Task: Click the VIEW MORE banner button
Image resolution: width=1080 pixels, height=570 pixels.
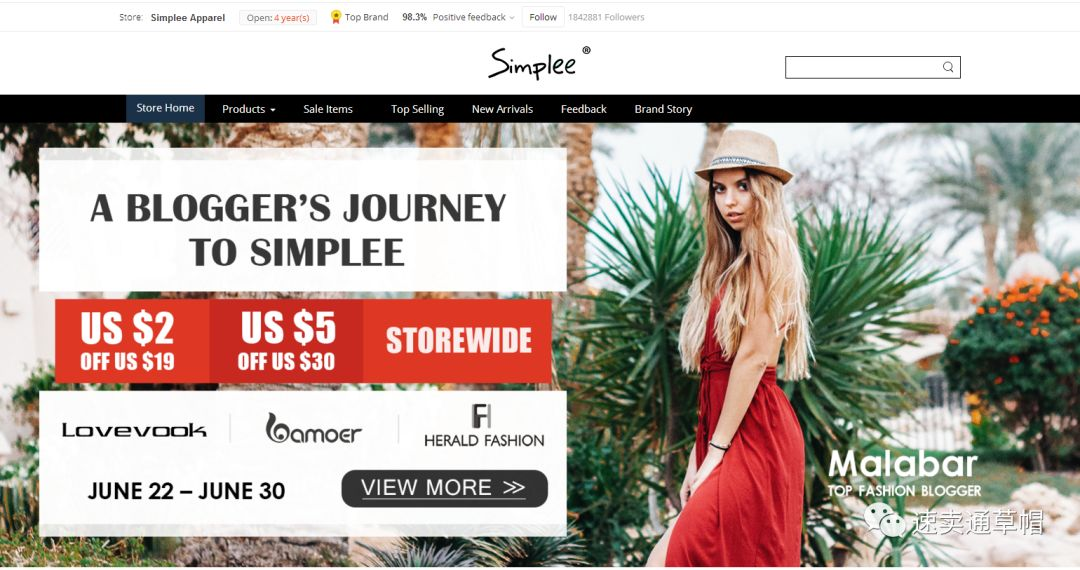Action: pyautogui.click(x=444, y=488)
